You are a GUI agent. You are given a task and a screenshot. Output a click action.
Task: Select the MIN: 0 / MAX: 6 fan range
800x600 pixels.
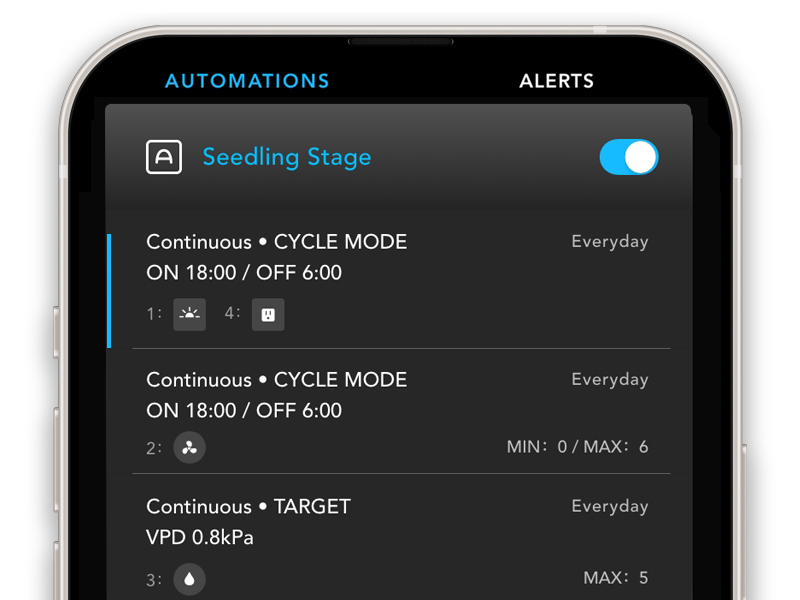[x=577, y=447]
